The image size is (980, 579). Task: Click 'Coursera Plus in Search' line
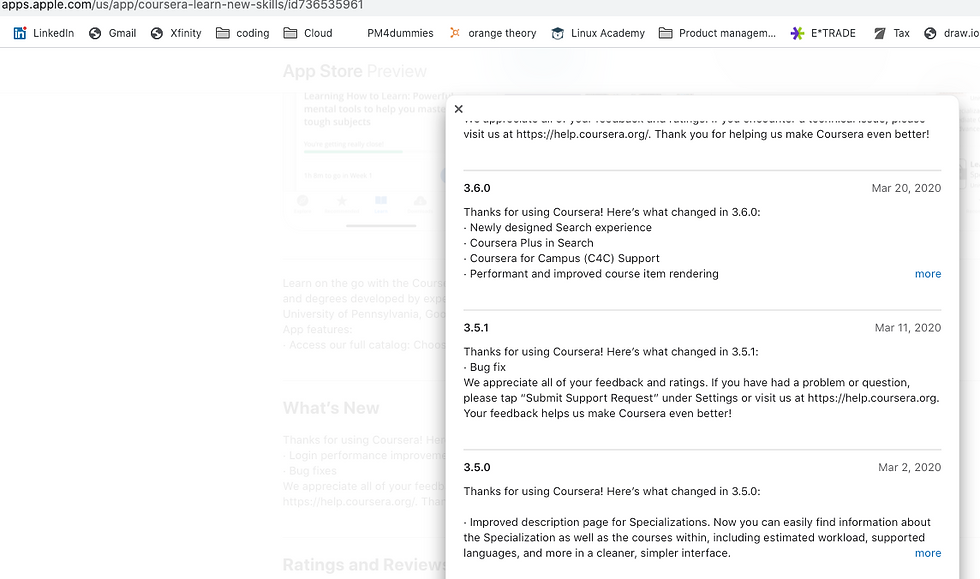529,243
